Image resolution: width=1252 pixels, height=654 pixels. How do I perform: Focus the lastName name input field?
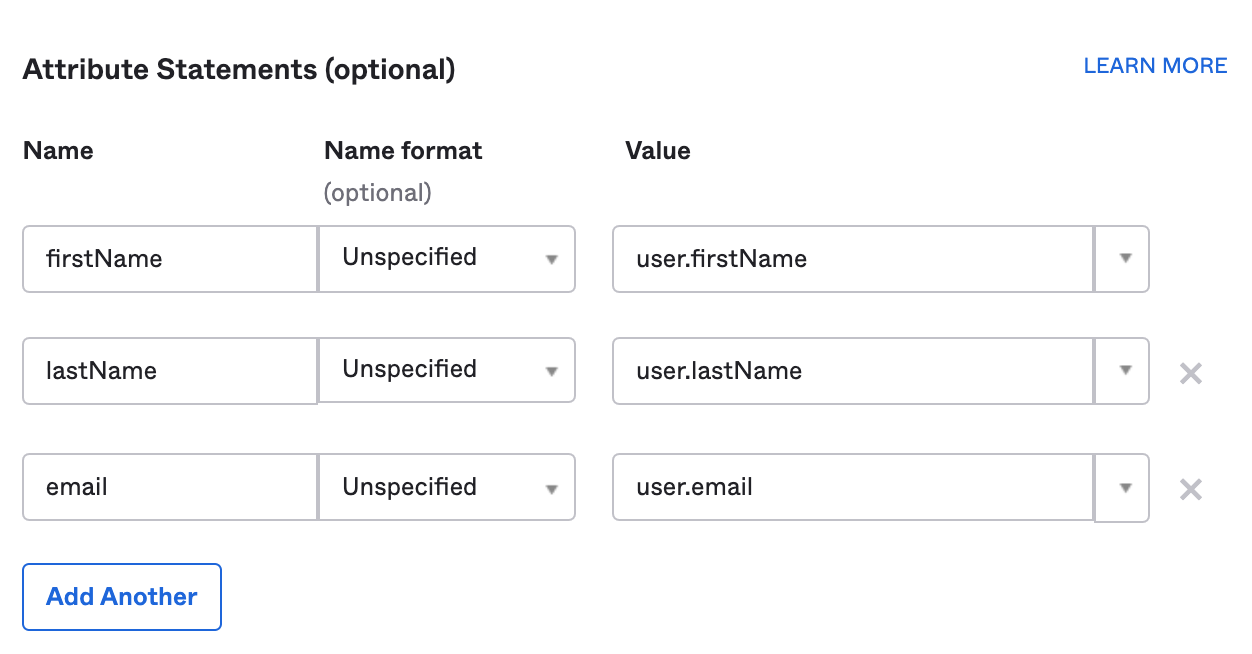(x=170, y=371)
